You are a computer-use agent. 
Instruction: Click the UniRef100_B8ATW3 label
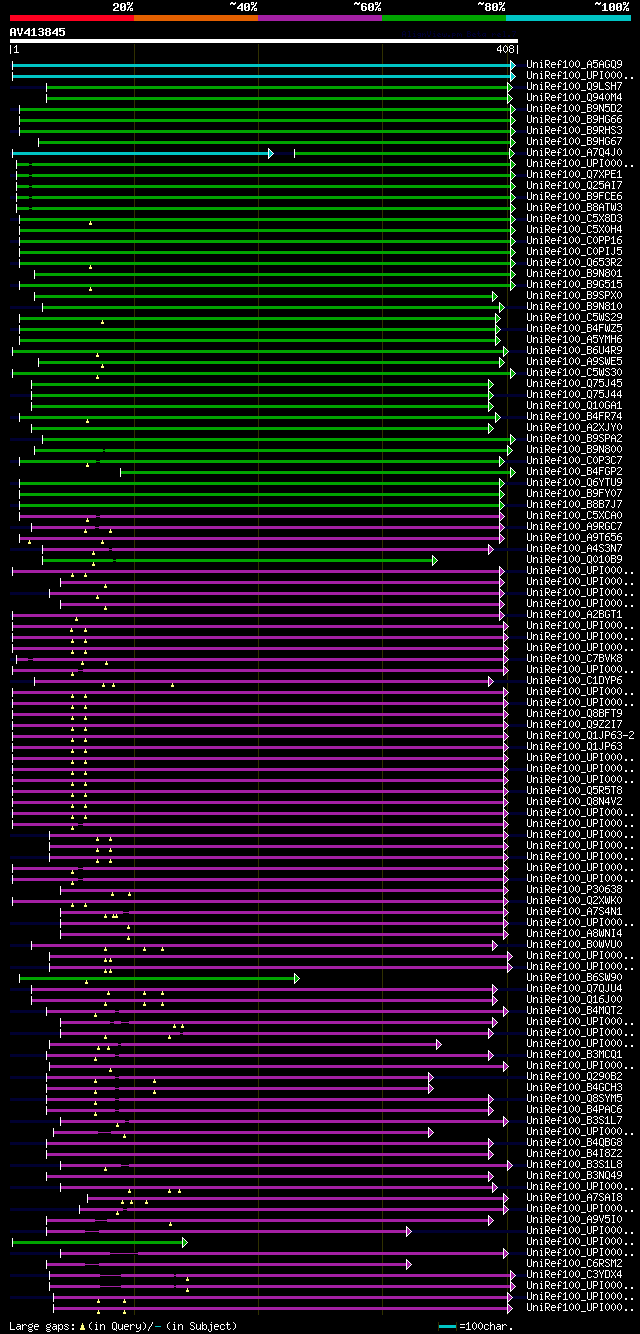(574, 207)
